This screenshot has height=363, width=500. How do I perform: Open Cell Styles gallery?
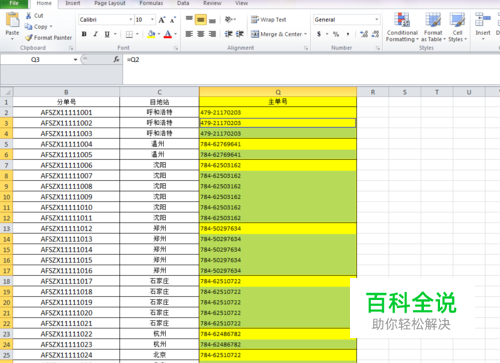tap(457, 27)
